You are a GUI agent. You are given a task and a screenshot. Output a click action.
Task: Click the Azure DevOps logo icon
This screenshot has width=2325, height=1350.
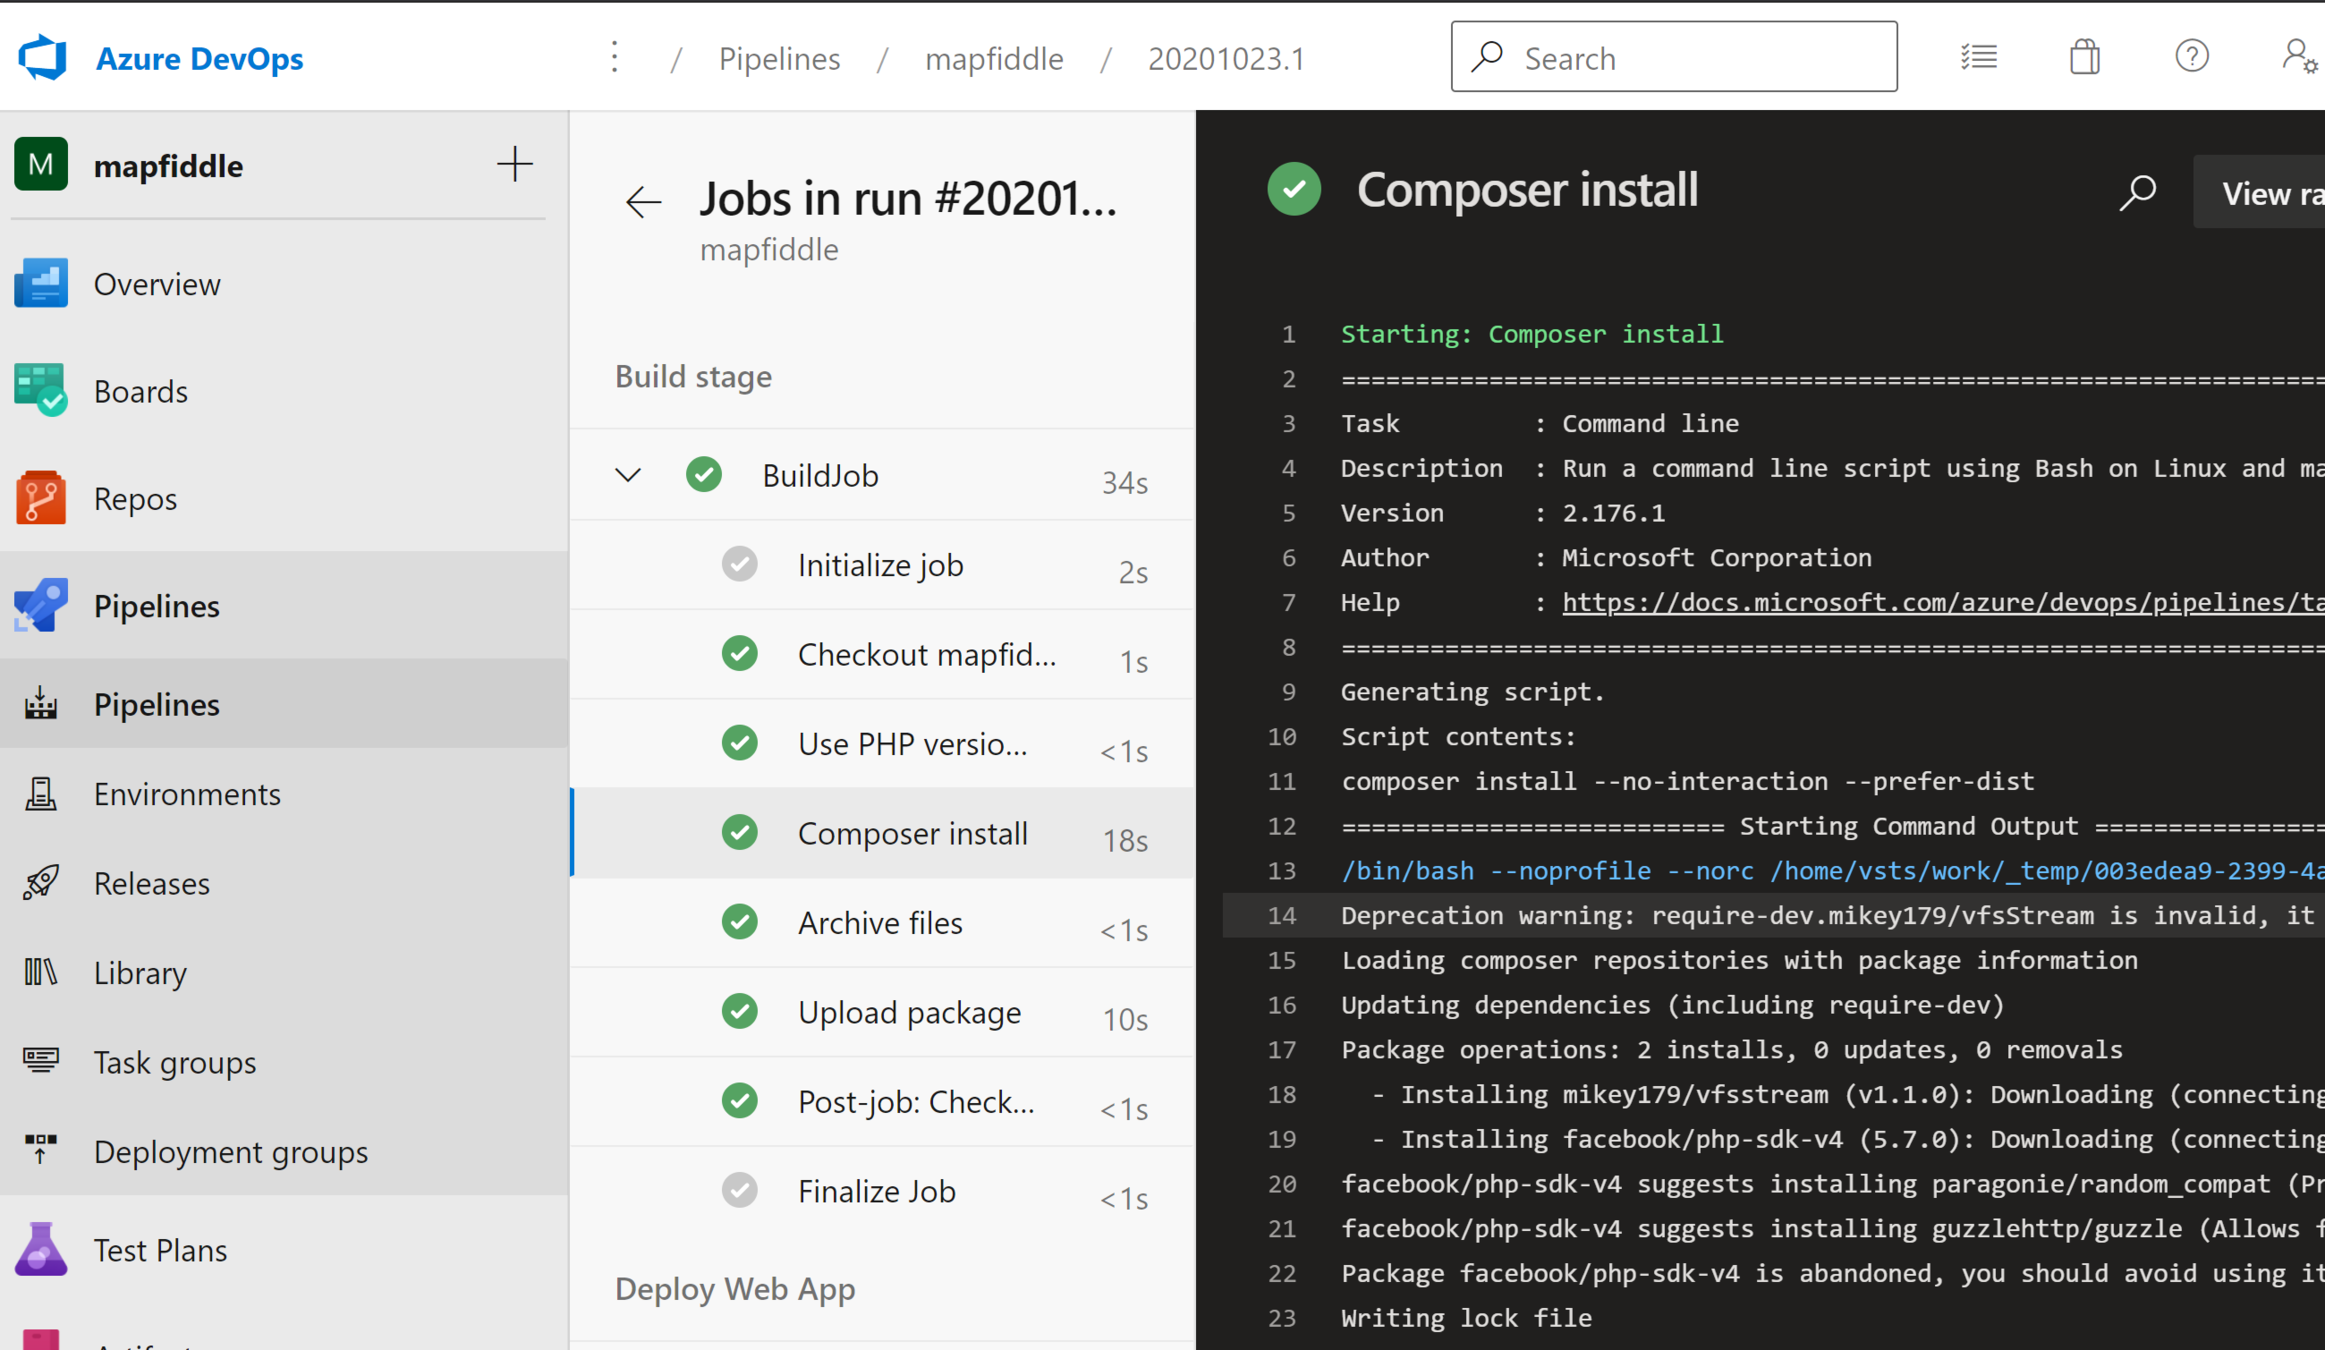(x=42, y=57)
